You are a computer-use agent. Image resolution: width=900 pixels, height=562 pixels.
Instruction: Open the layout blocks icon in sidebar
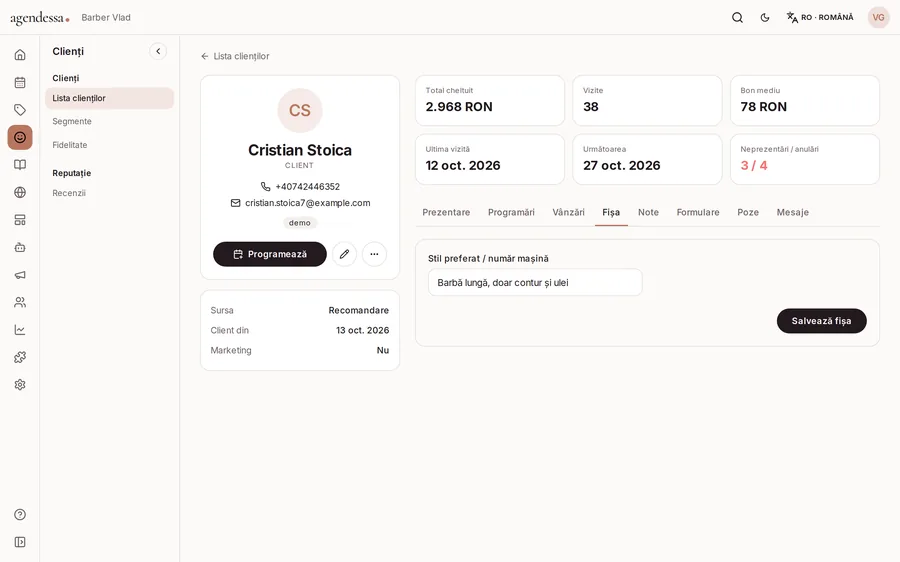pos(20,220)
